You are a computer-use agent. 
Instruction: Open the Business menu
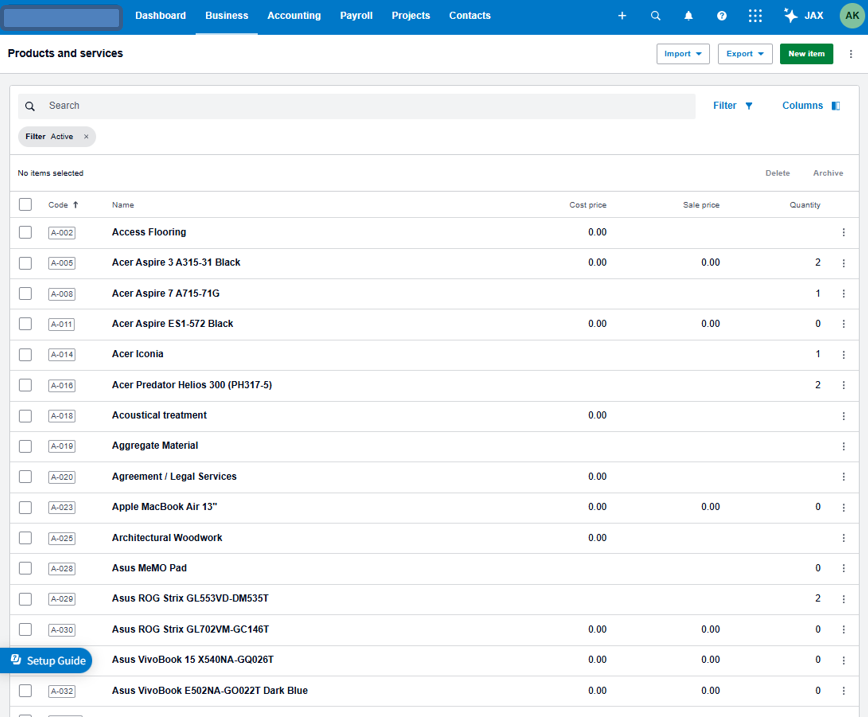click(226, 15)
